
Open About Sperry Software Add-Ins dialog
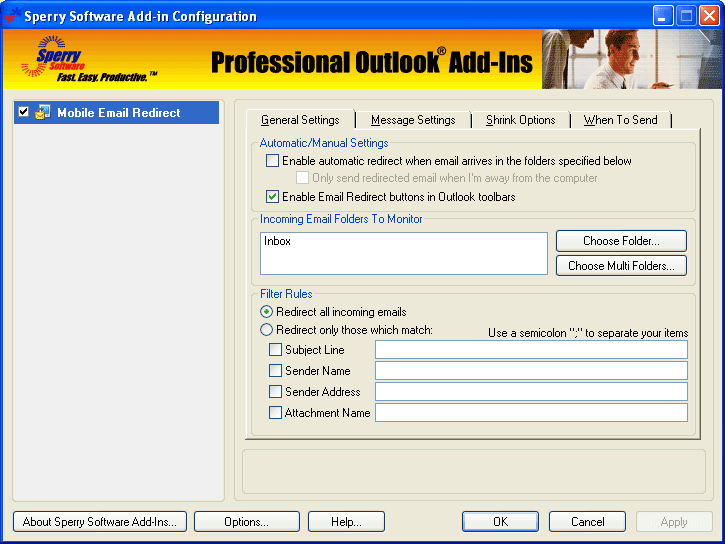(x=100, y=522)
